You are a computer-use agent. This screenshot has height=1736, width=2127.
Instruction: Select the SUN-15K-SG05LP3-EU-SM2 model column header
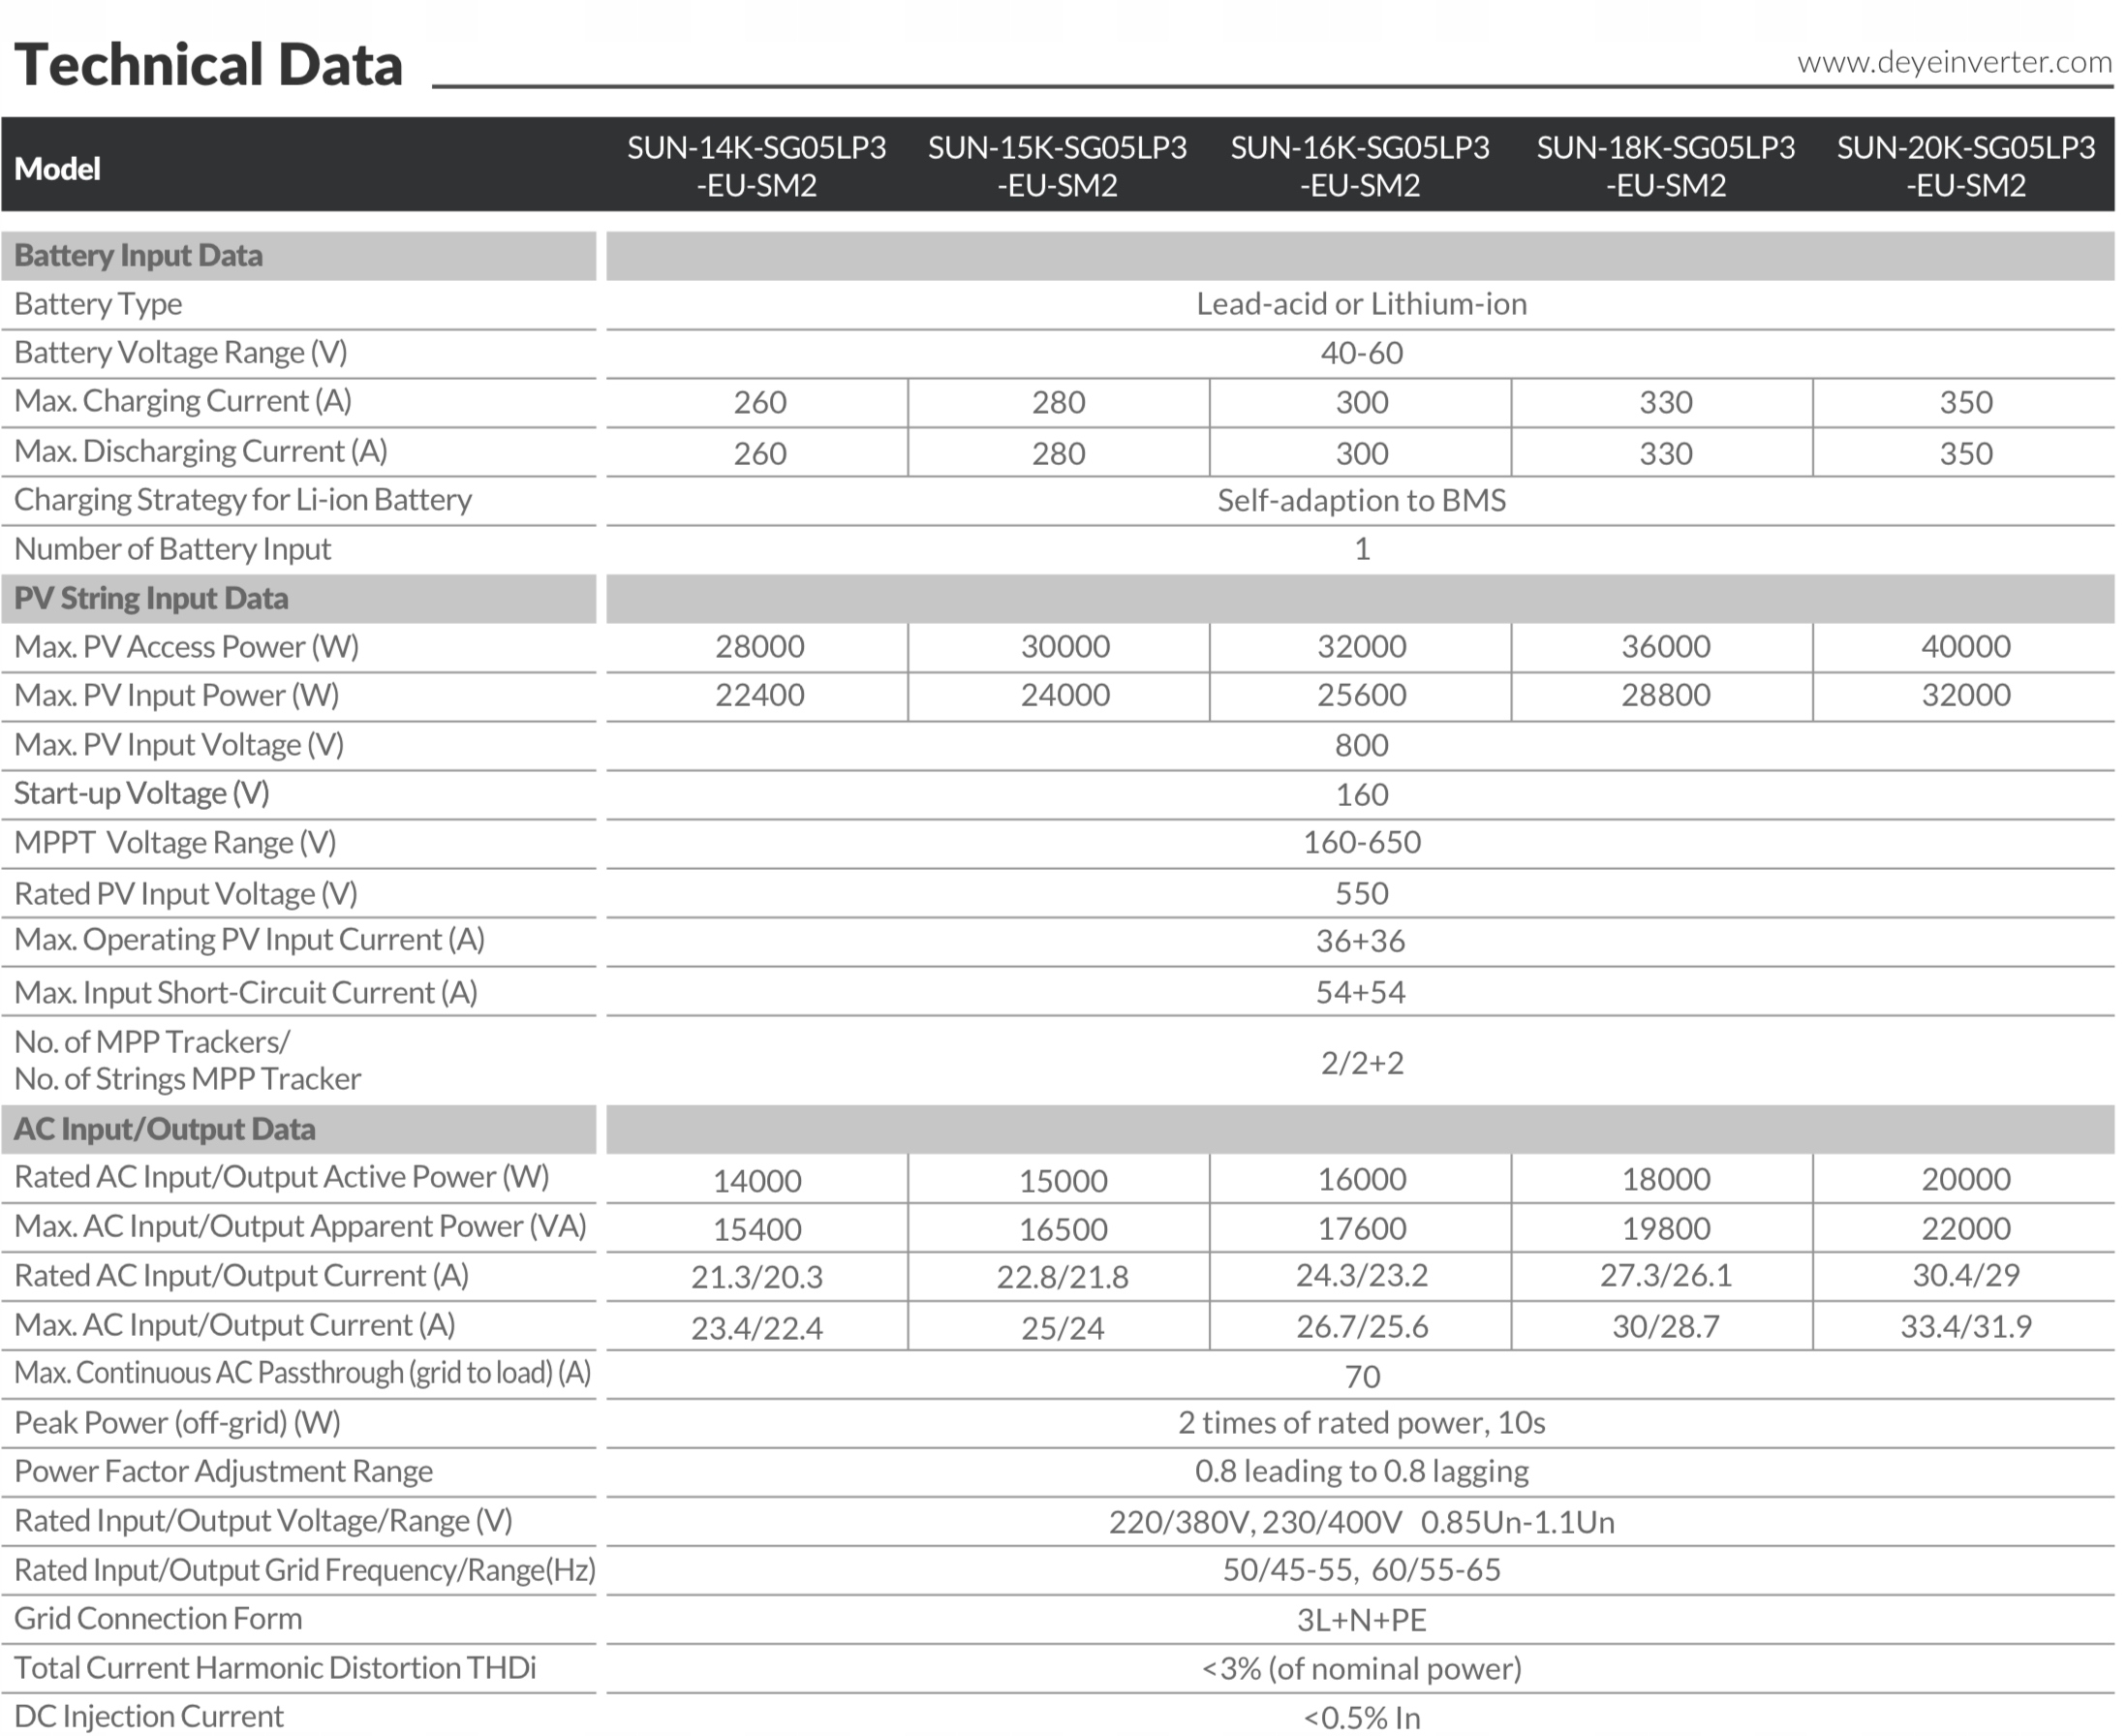[1057, 166]
